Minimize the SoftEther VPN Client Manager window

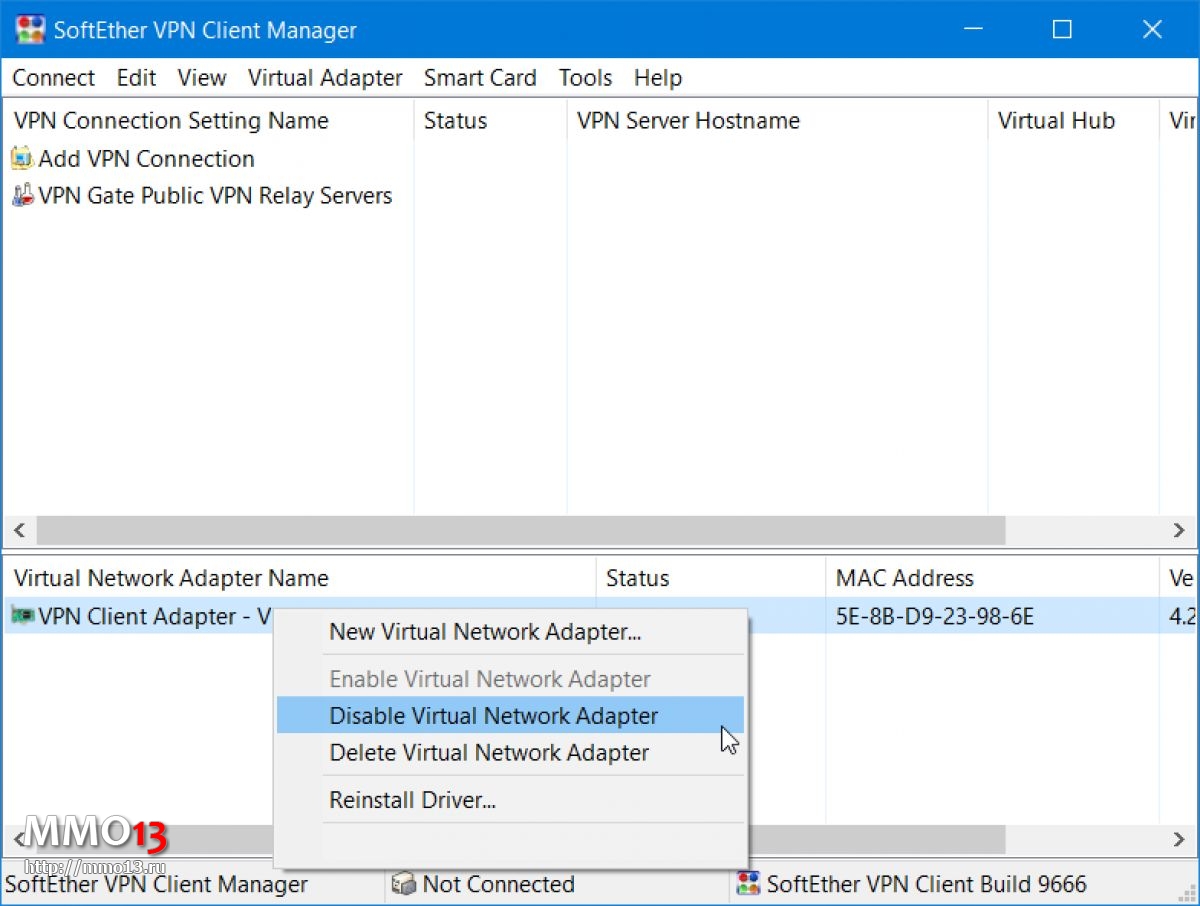pos(972,29)
